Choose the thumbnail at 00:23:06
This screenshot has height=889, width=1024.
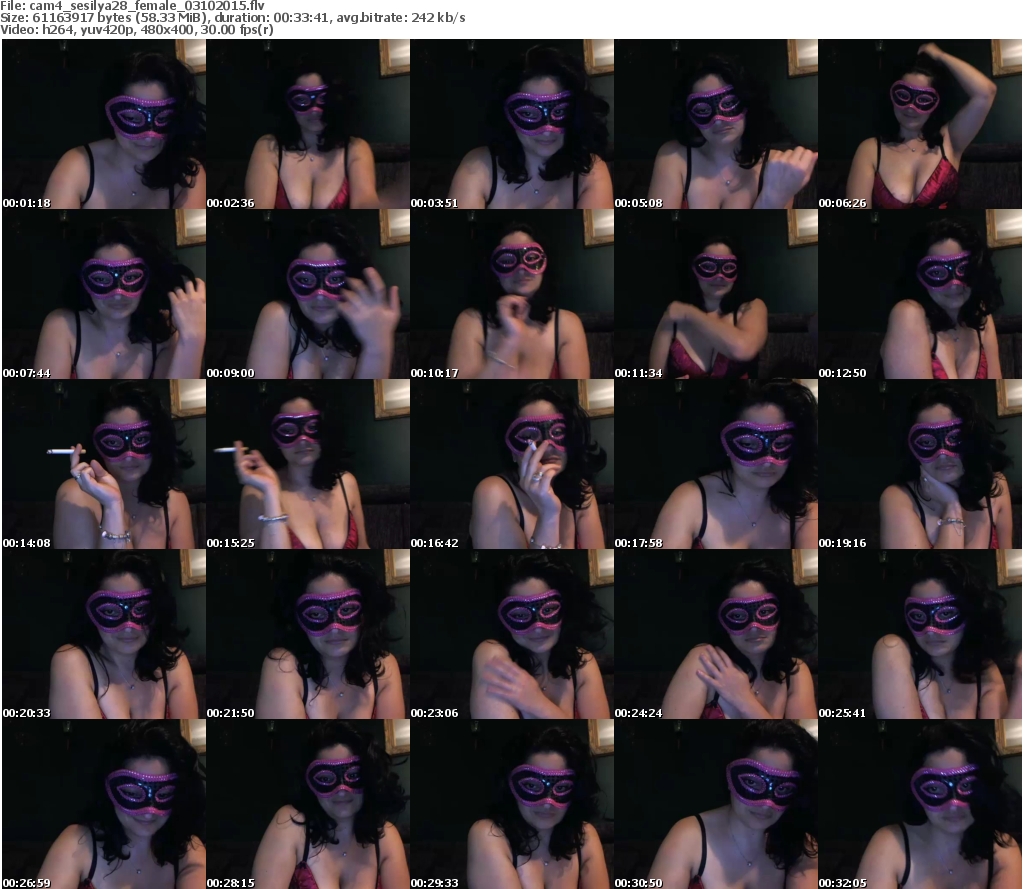512,634
